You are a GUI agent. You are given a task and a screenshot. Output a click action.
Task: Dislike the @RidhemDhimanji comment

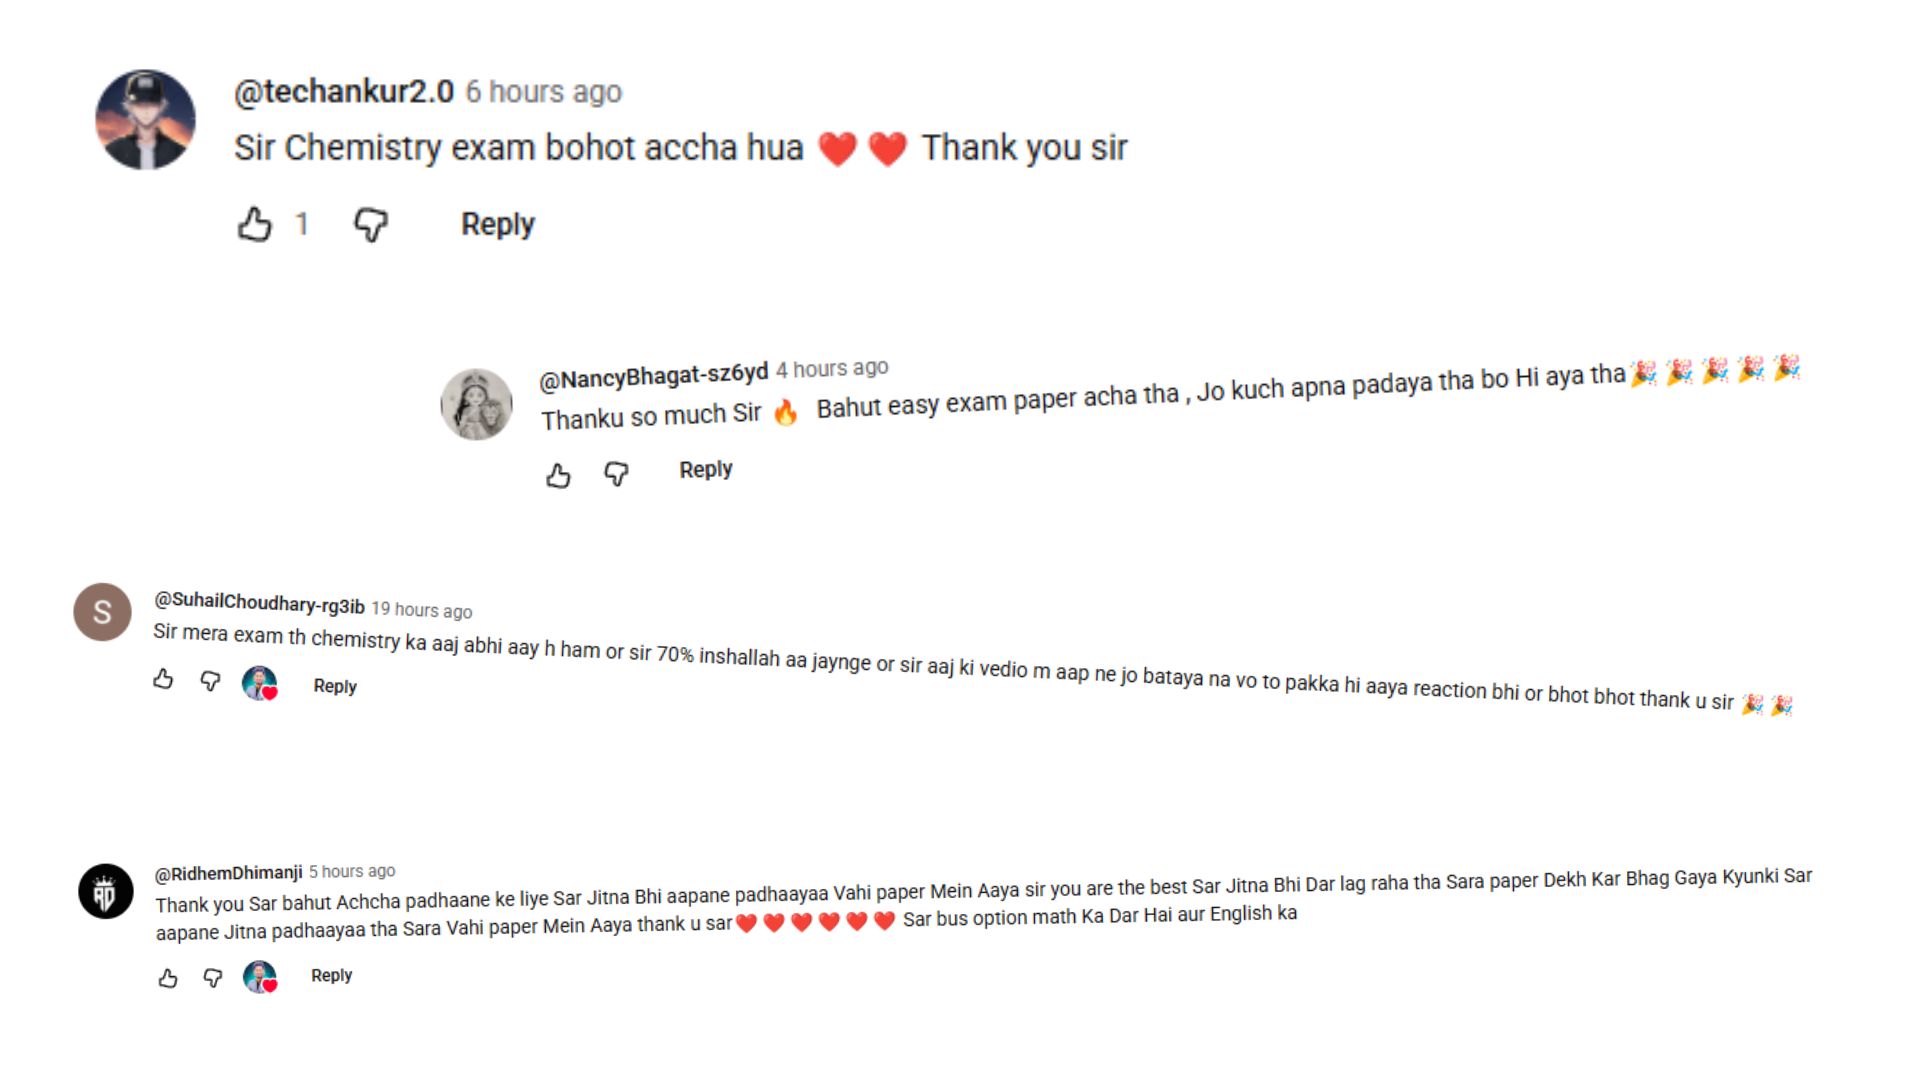tap(213, 977)
